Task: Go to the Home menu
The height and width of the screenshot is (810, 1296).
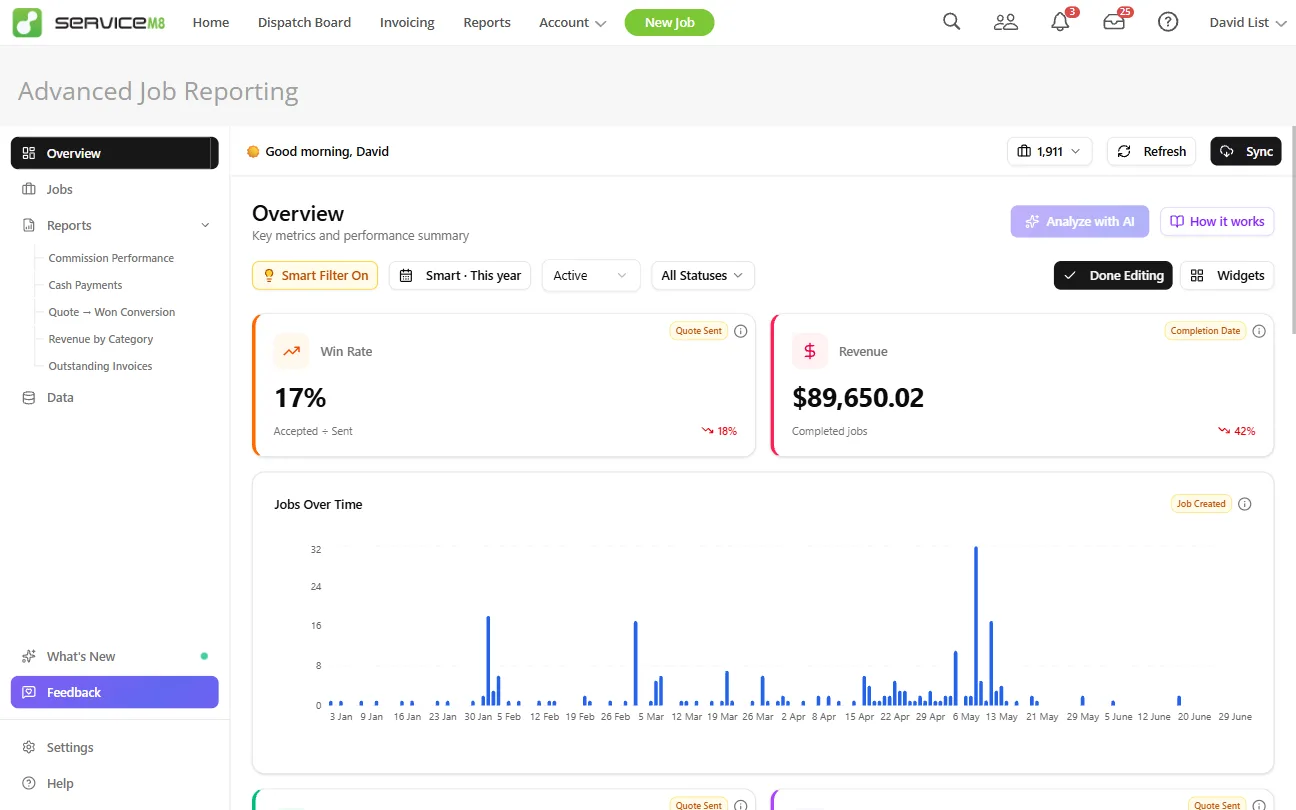Action: pyautogui.click(x=211, y=22)
